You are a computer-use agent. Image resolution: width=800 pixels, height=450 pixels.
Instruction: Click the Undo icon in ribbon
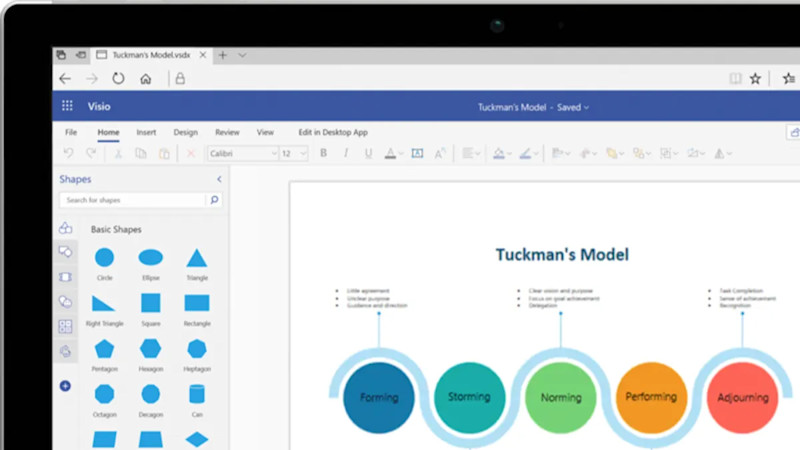point(68,153)
